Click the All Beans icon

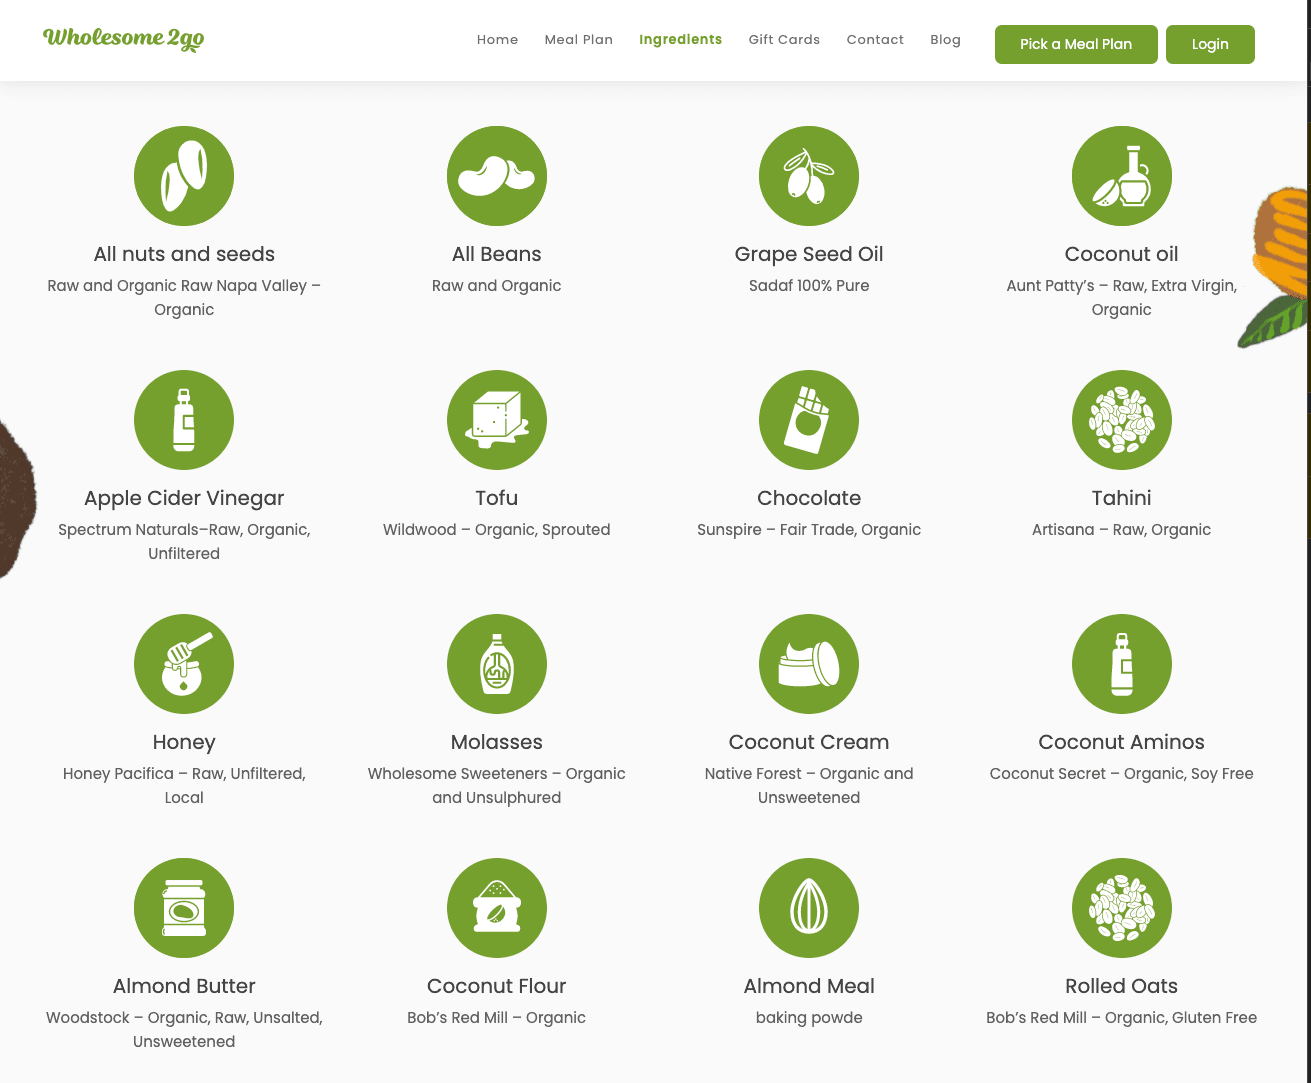click(x=497, y=176)
